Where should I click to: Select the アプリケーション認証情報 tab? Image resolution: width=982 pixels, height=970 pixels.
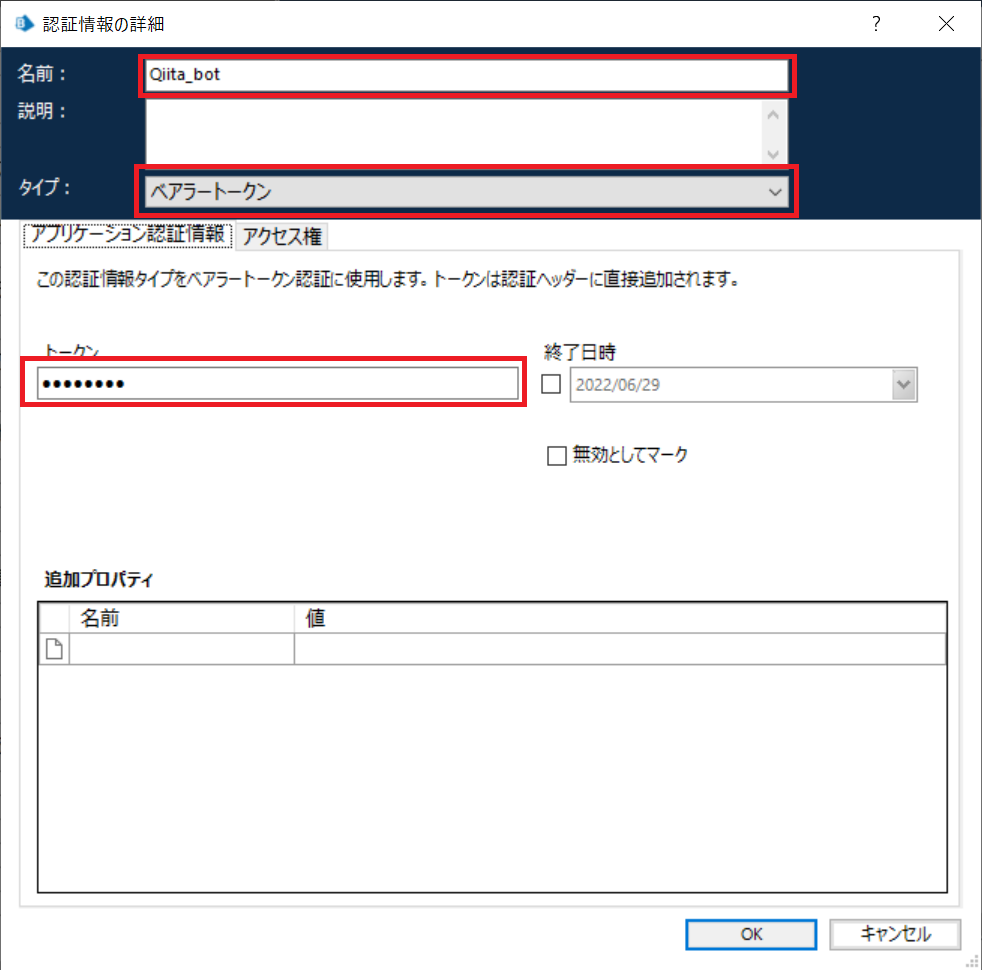pos(127,235)
